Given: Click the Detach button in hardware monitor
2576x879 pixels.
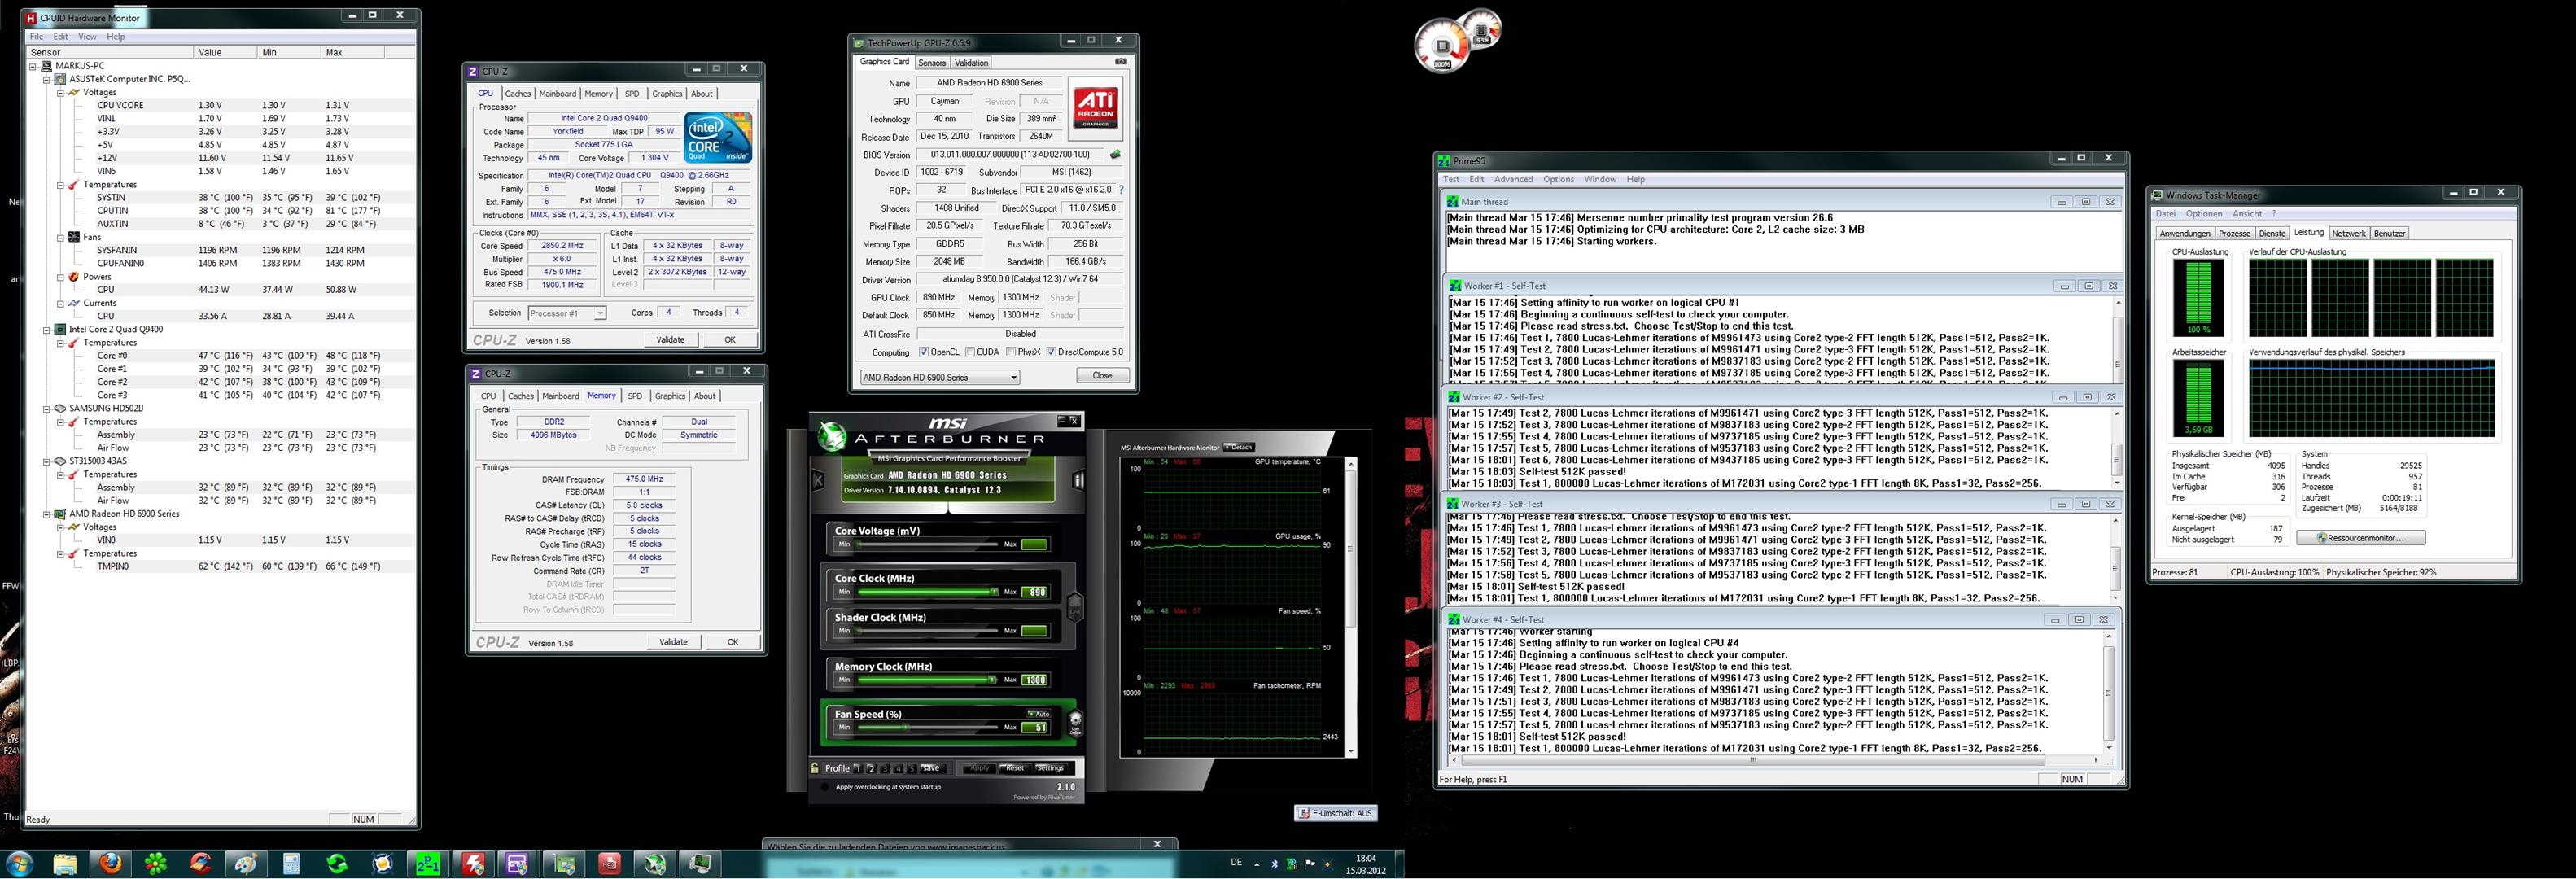Looking at the screenshot, I should pyautogui.click(x=1239, y=447).
